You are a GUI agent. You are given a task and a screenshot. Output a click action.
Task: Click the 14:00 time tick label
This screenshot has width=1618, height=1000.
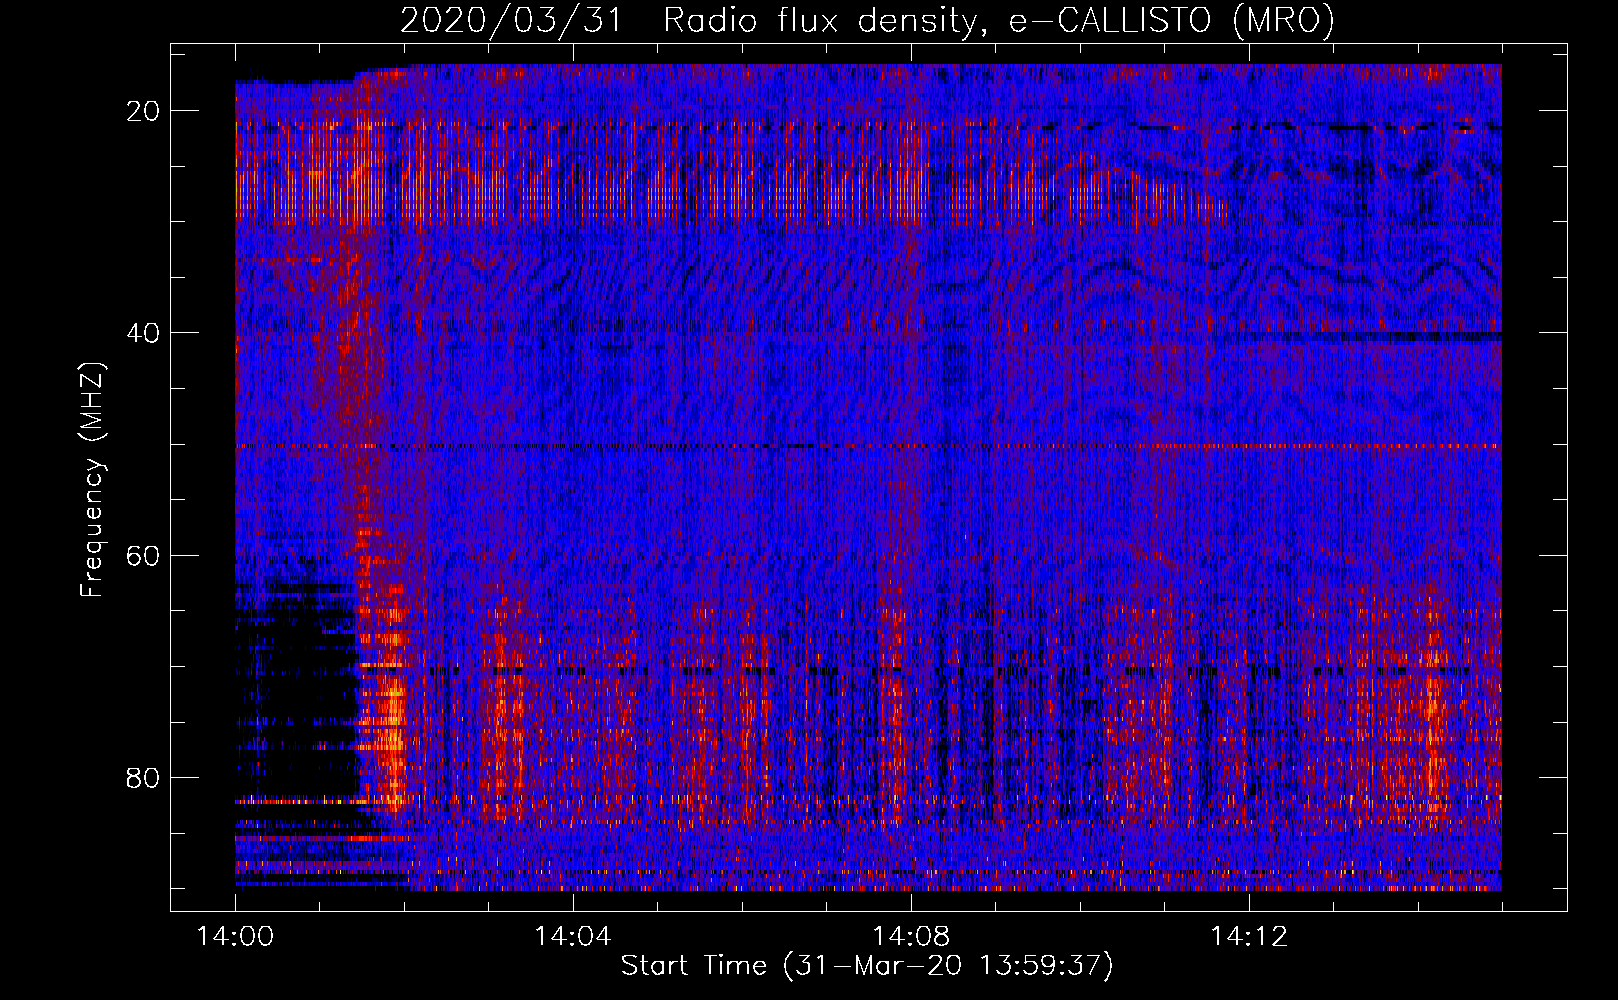point(236,936)
